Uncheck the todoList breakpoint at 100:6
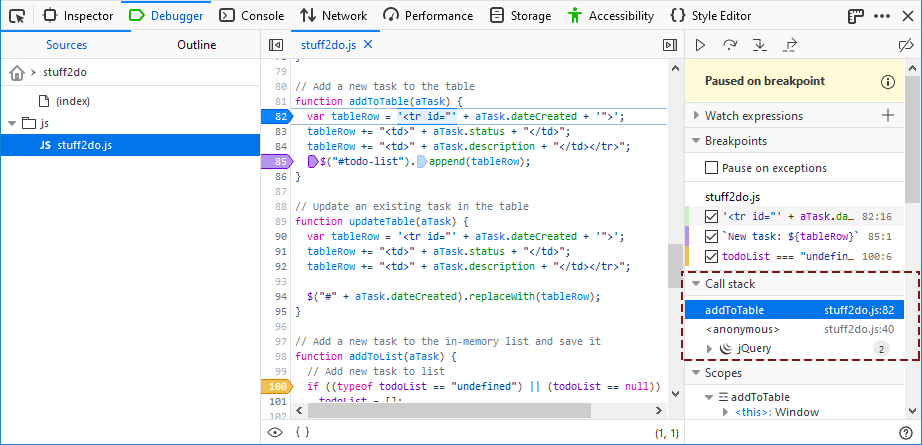 pyautogui.click(x=712, y=256)
